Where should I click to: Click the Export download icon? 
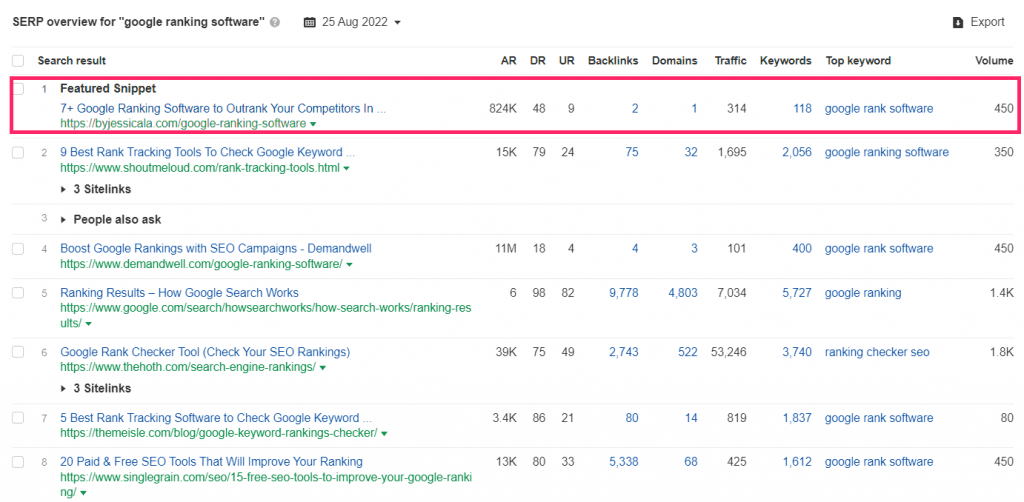coord(958,22)
